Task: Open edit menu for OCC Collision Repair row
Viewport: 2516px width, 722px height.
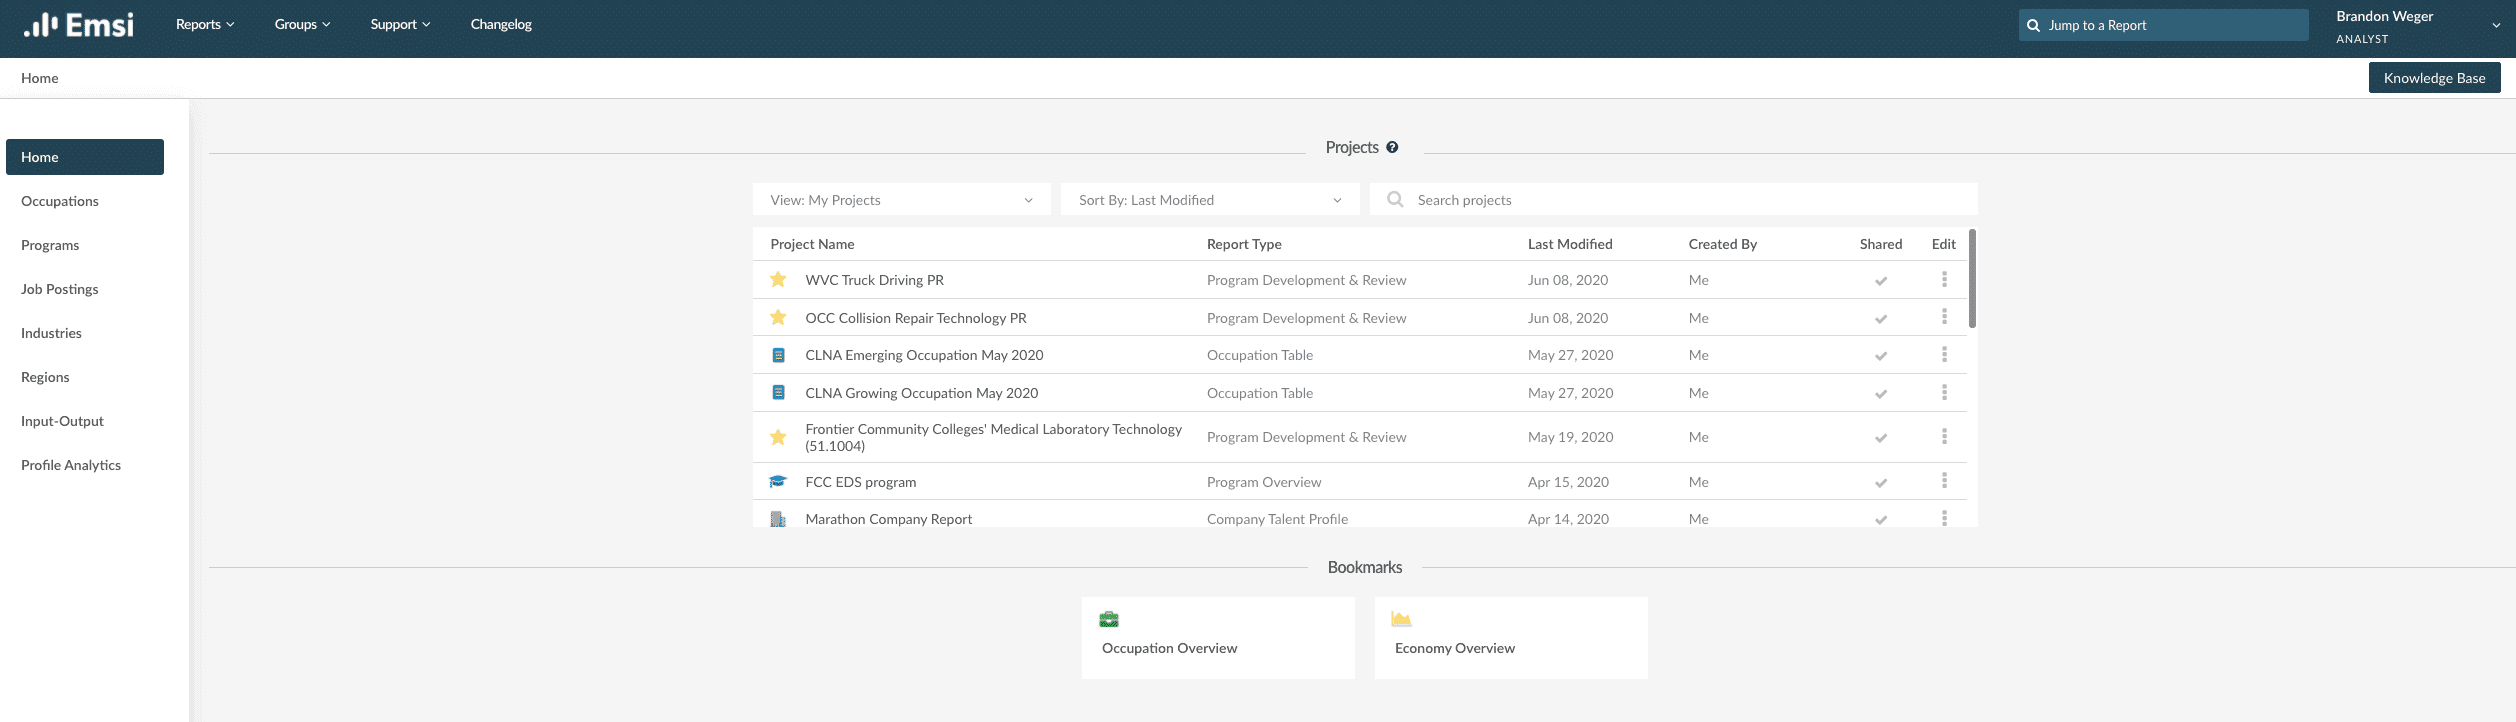Action: [1944, 317]
